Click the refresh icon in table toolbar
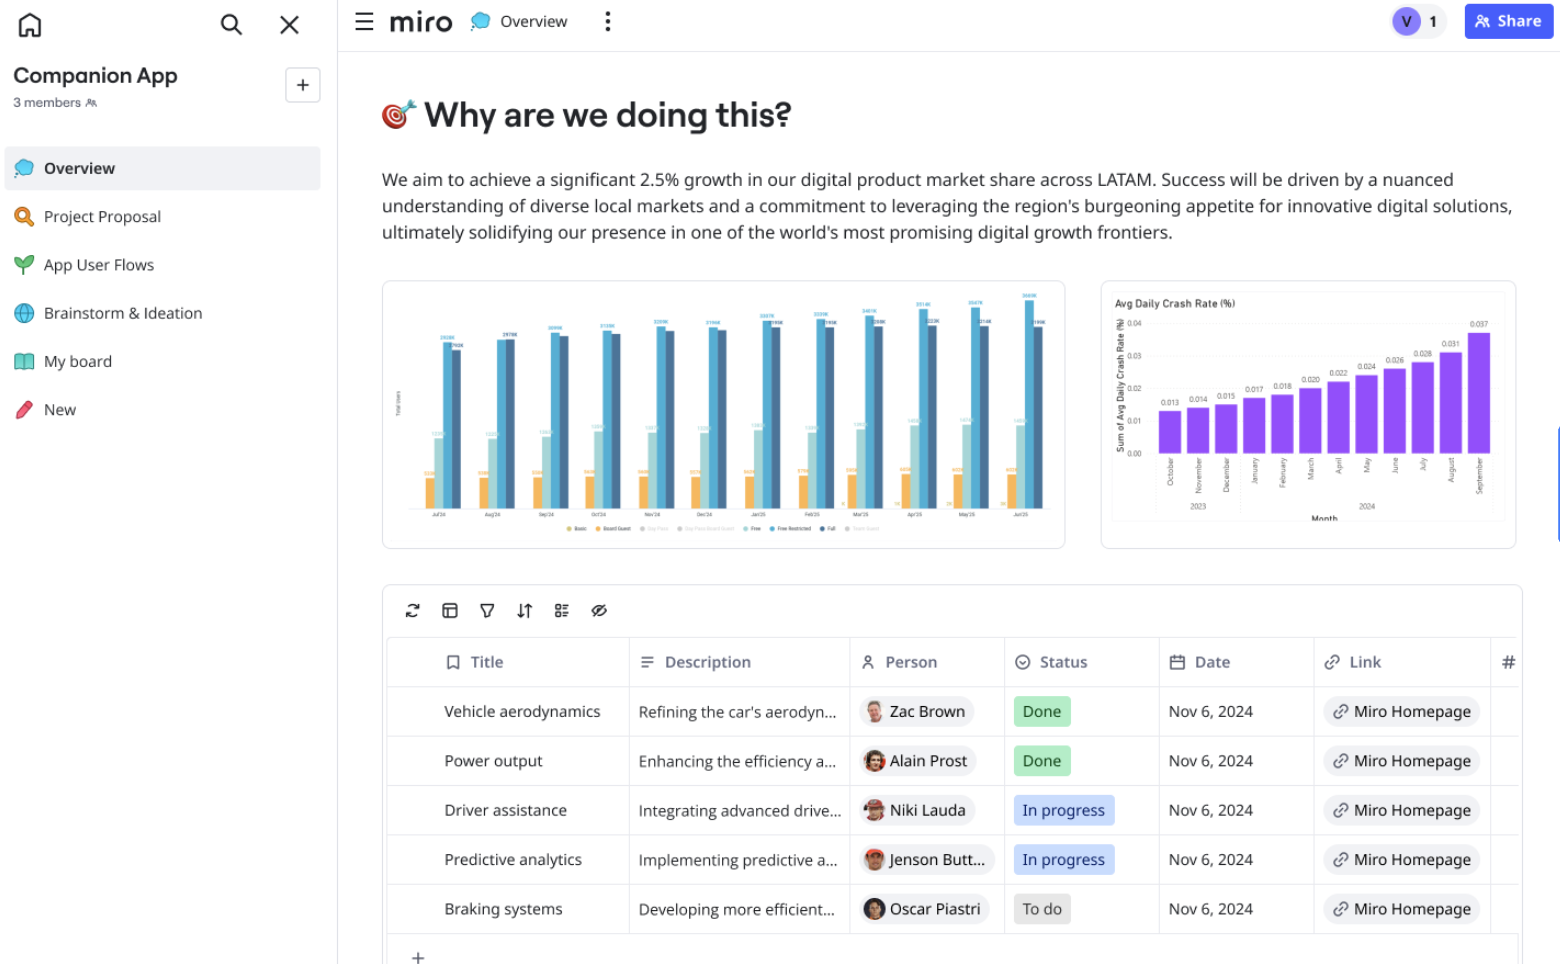 [412, 611]
